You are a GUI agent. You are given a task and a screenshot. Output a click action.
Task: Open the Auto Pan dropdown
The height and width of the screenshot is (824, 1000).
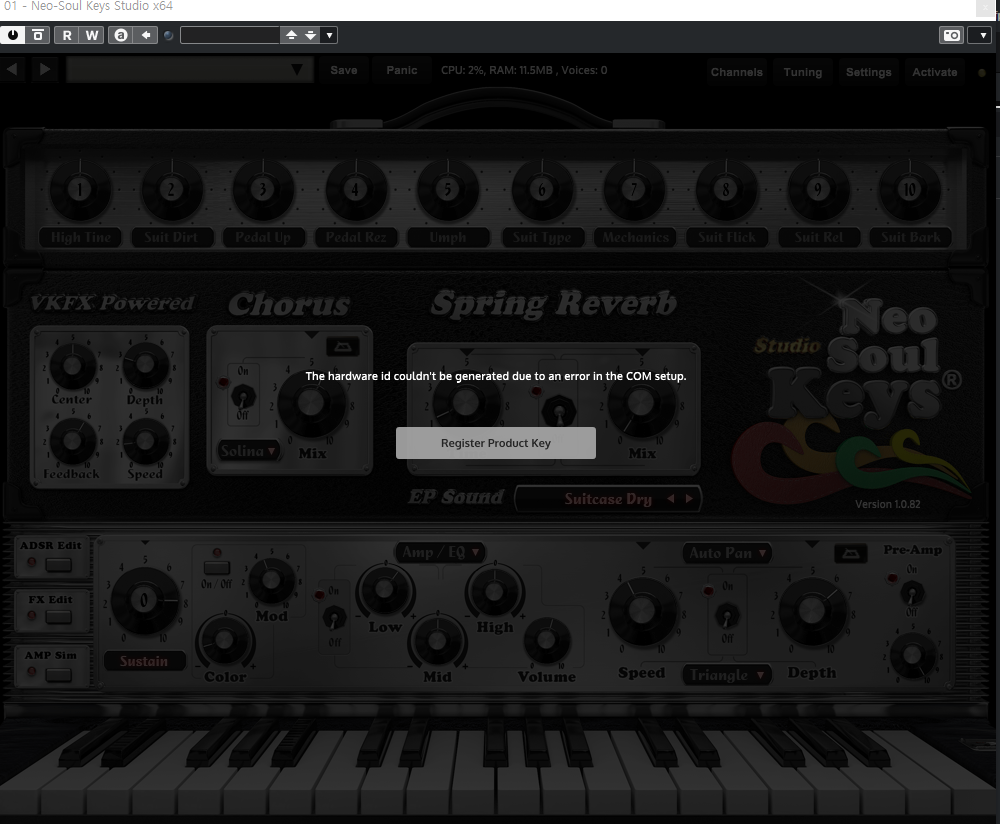pos(727,553)
